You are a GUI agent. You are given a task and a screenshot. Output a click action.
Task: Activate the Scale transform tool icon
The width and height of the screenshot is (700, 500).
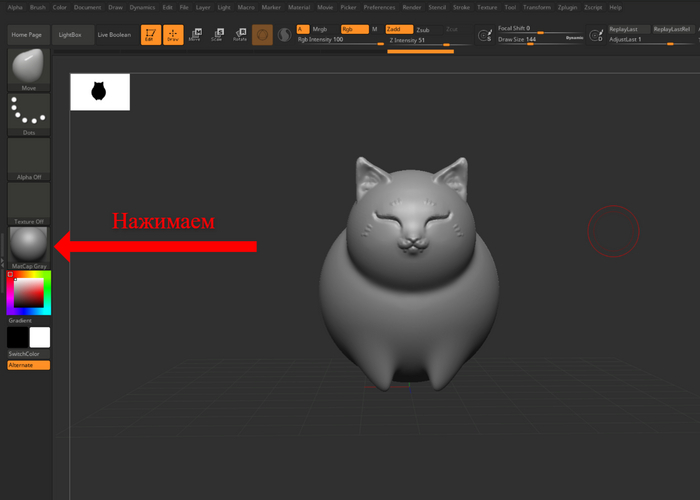click(217, 35)
